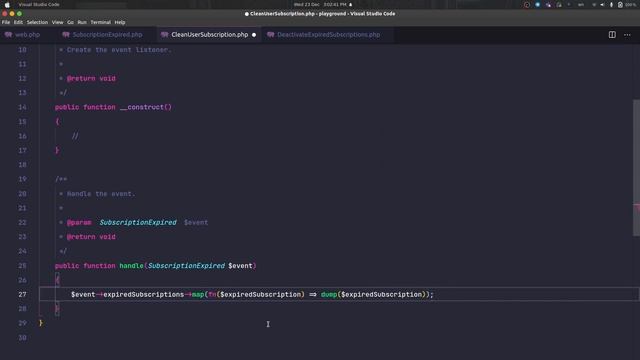This screenshot has width=640, height=360.
Task: Click the map method call on line 27
Action: [x=198, y=294]
